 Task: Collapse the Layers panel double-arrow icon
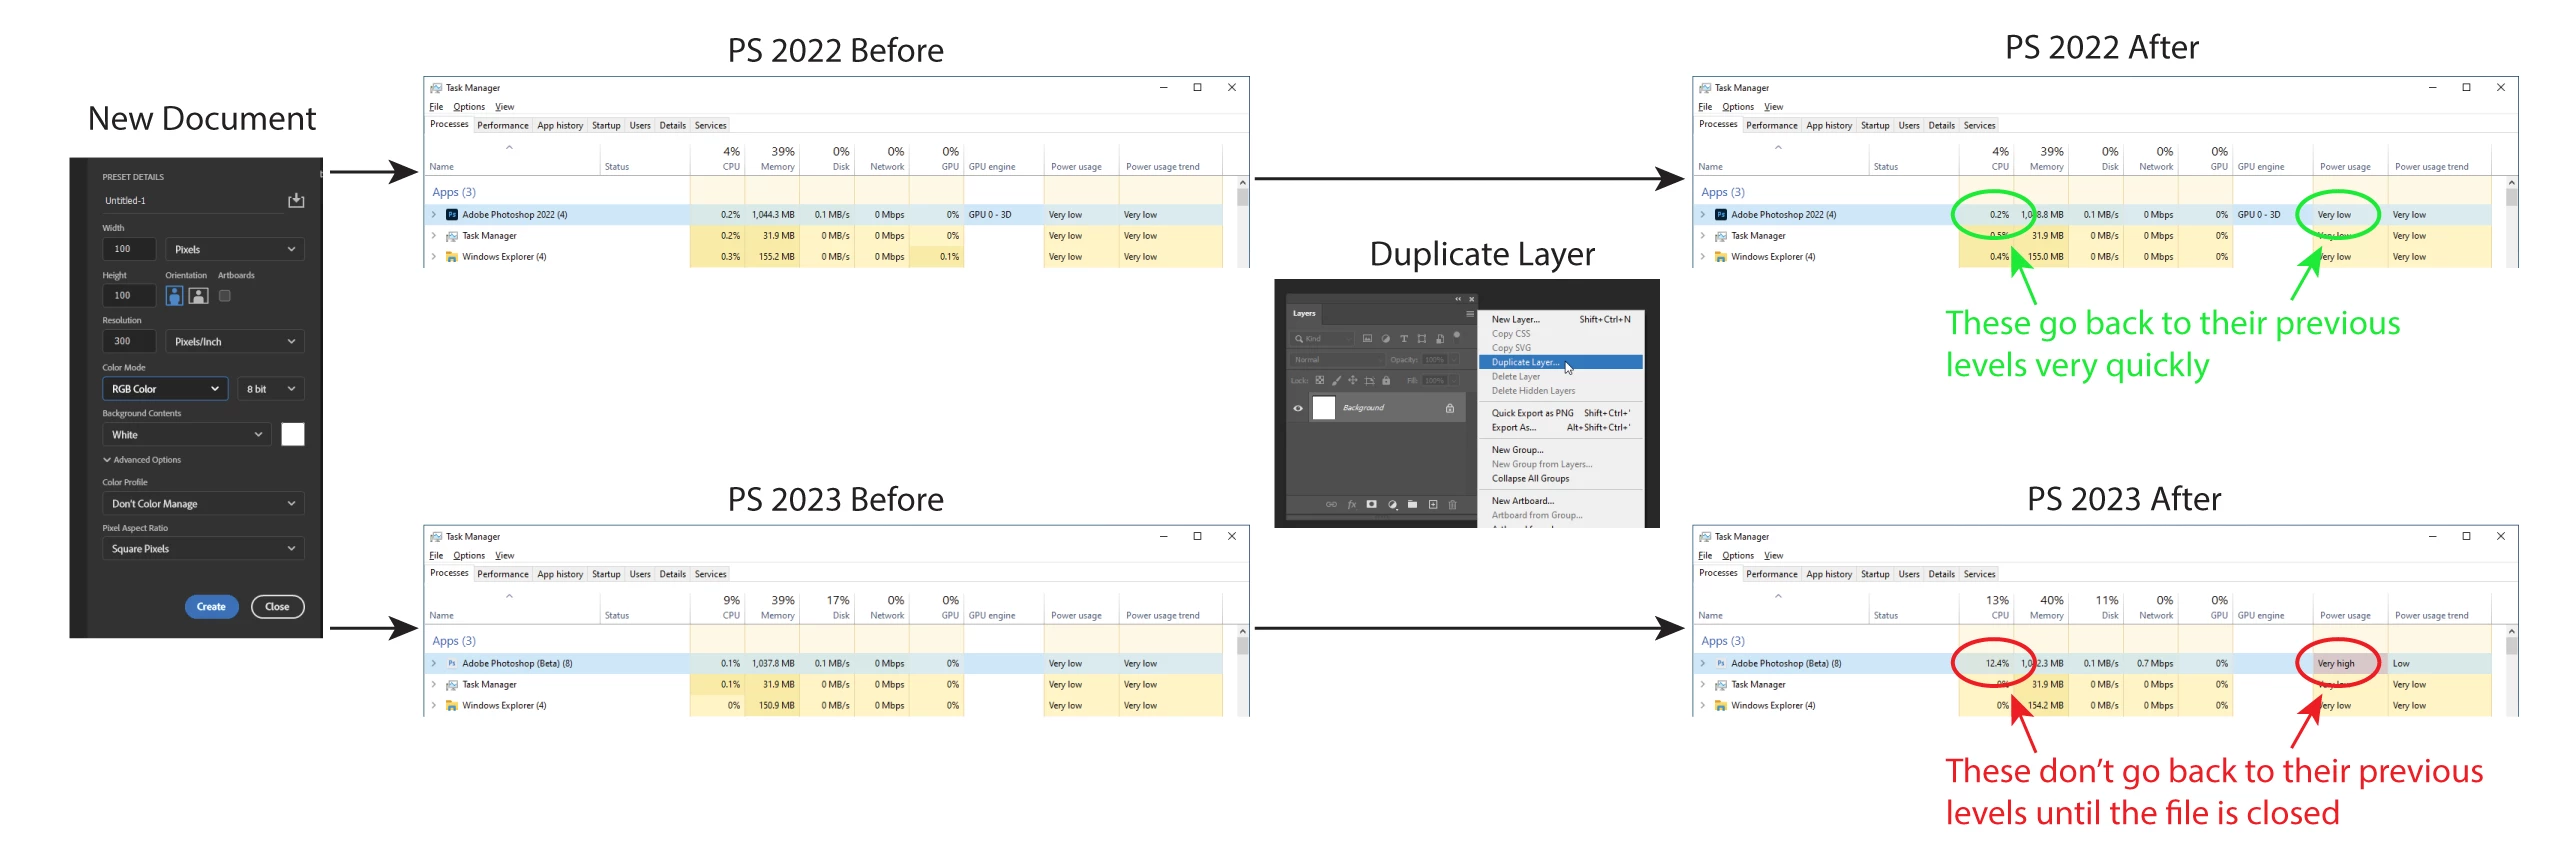(x=1458, y=299)
